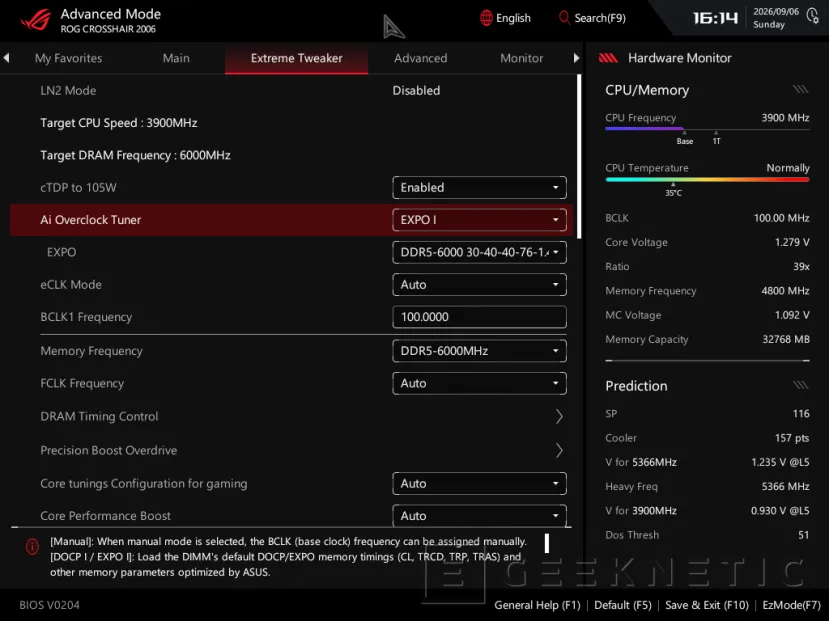The width and height of the screenshot is (829, 621).
Task: Open Ai Overclock Tuner EXPO I dropdown
Action: click(x=480, y=220)
